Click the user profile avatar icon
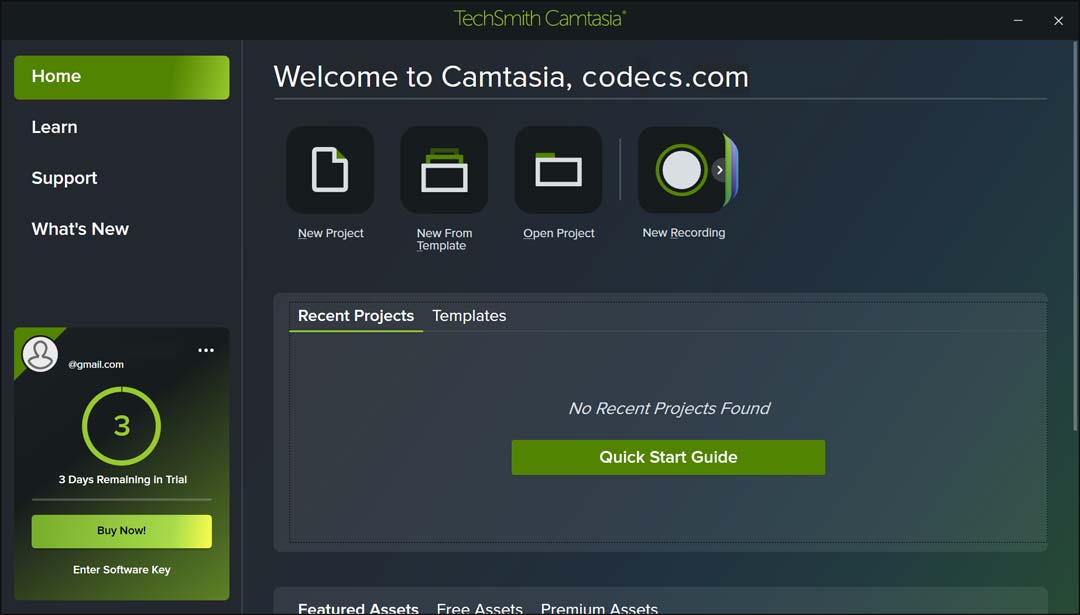 [x=40, y=354]
